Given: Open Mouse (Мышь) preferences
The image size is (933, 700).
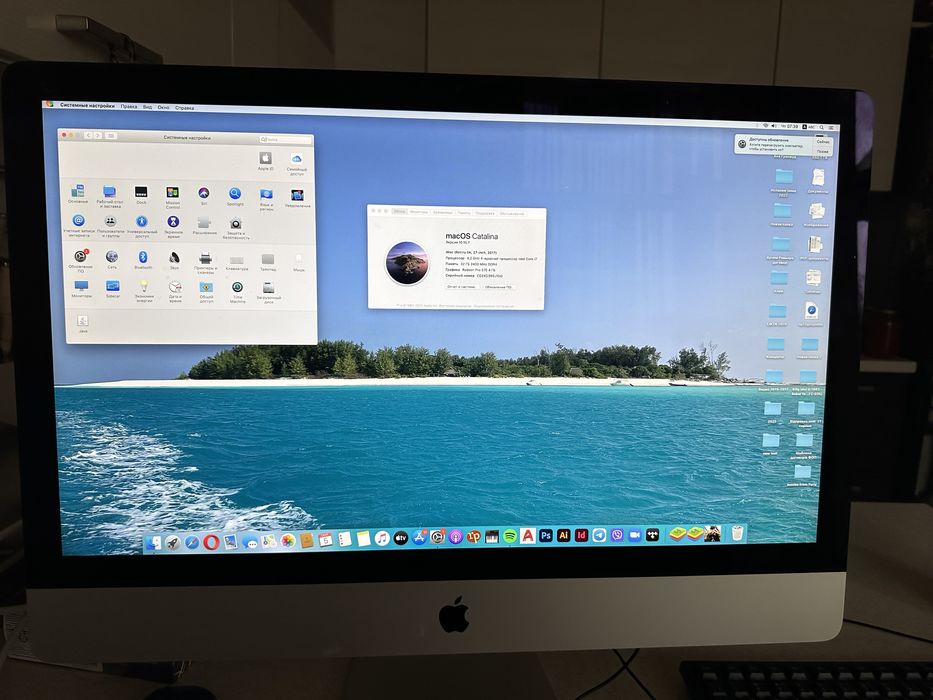Looking at the screenshot, I should [x=299, y=261].
